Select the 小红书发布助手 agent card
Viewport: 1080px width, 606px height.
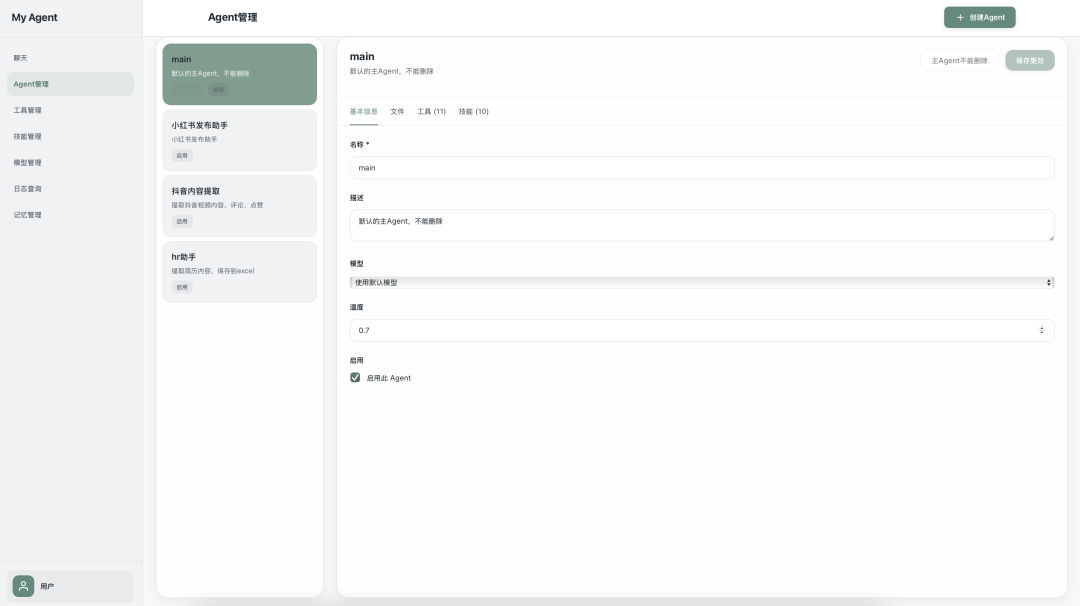pyautogui.click(x=239, y=140)
